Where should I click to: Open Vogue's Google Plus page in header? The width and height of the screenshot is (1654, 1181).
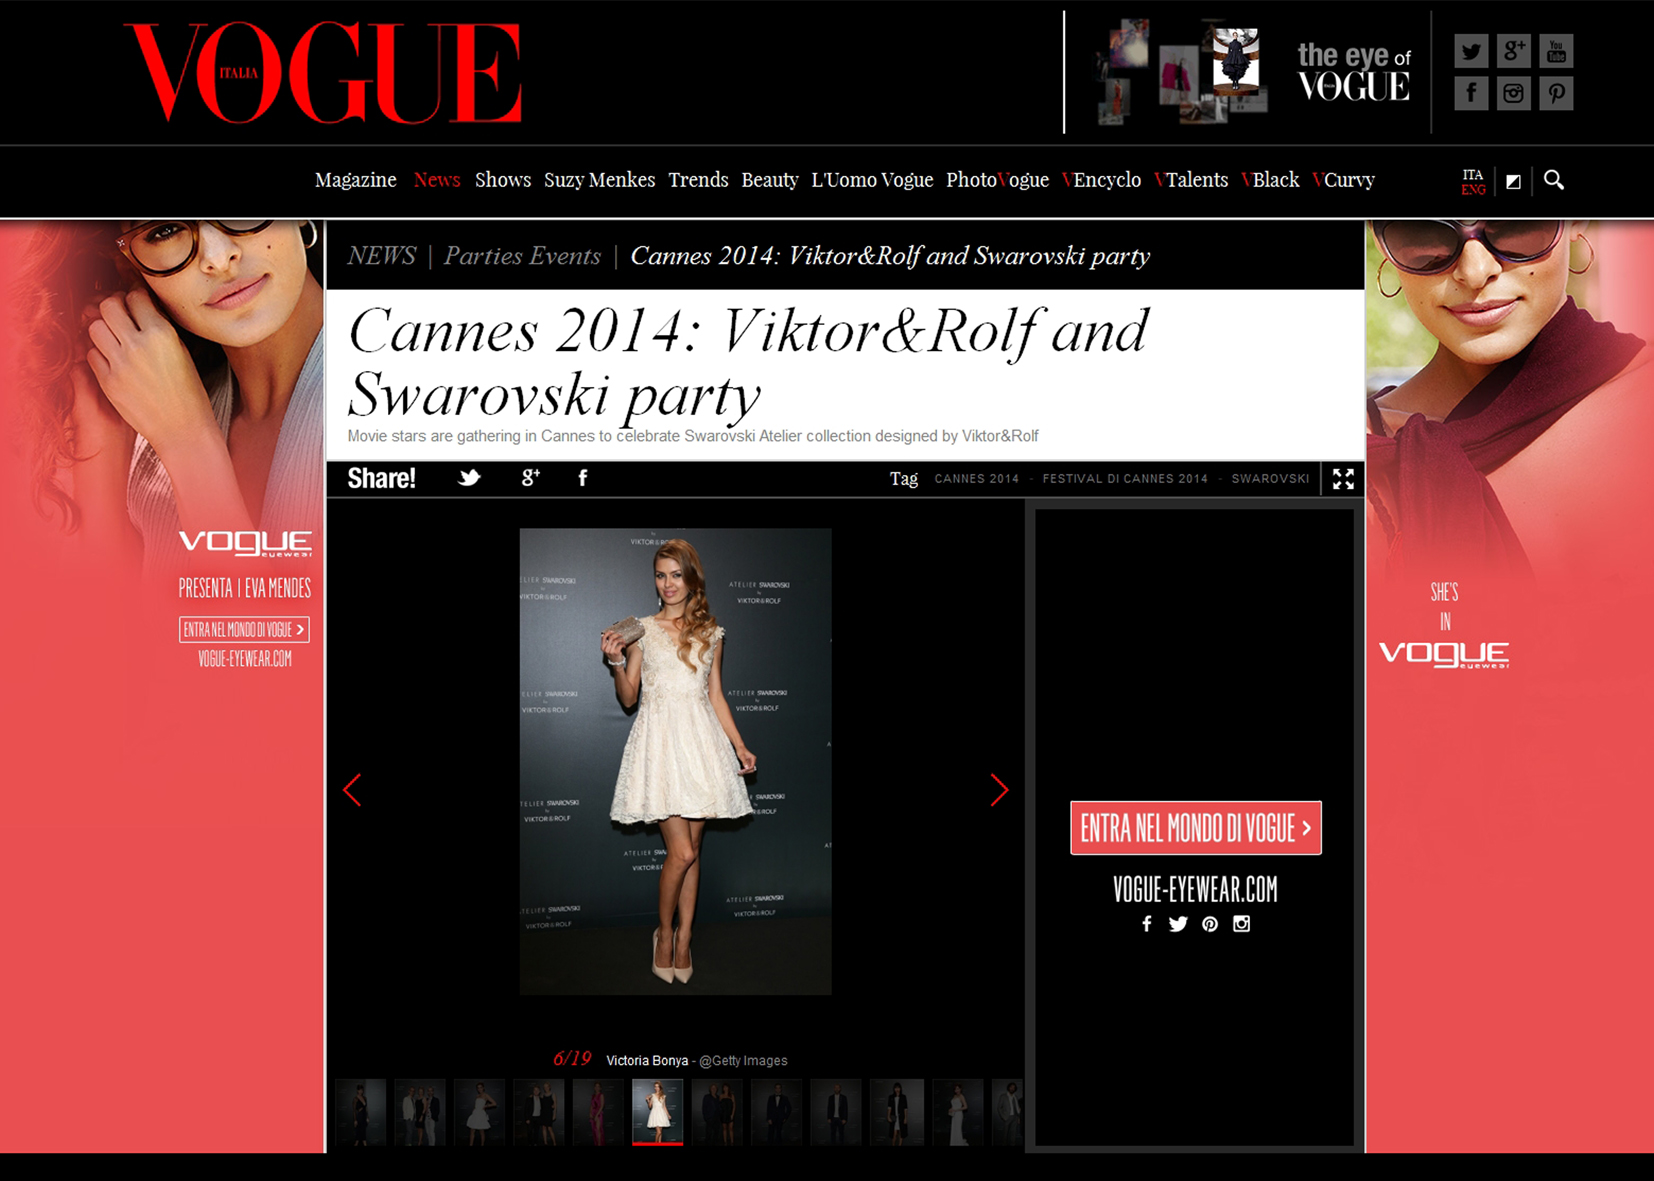tap(1513, 51)
